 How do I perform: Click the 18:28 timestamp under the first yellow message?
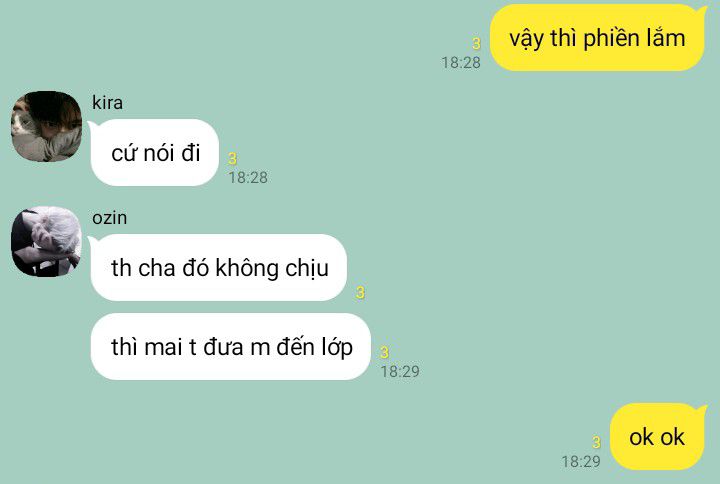click(x=461, y=62)
